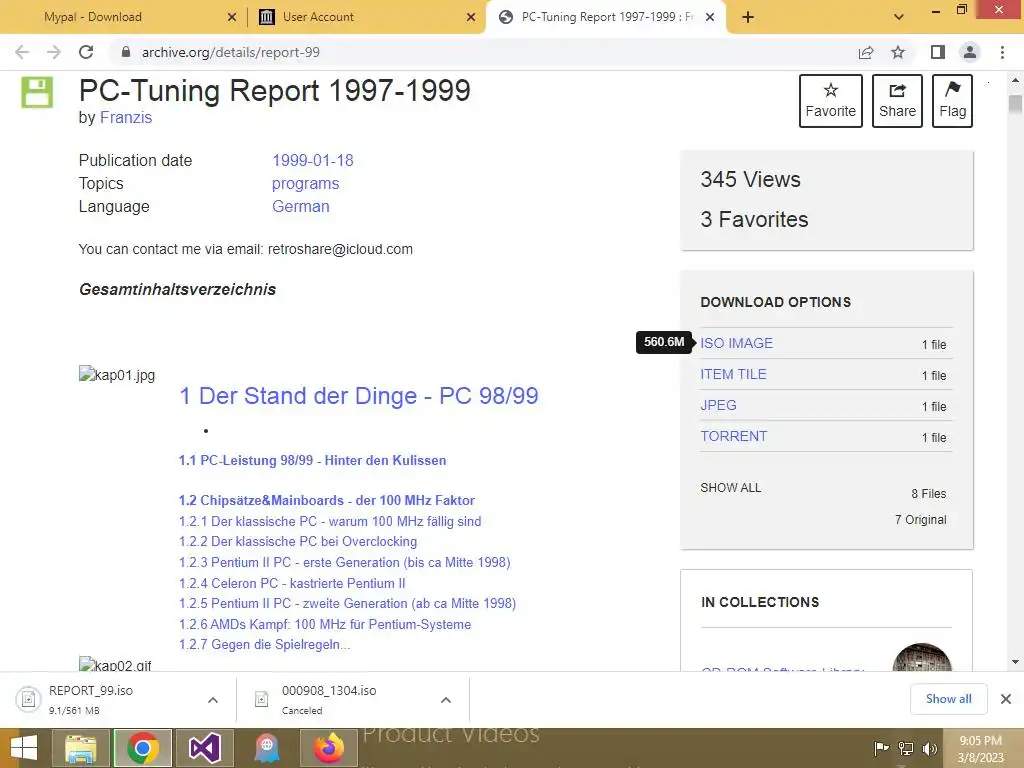View site lock security info
The width and height of the screenshot is (1024, 768).
click(126, 52)
